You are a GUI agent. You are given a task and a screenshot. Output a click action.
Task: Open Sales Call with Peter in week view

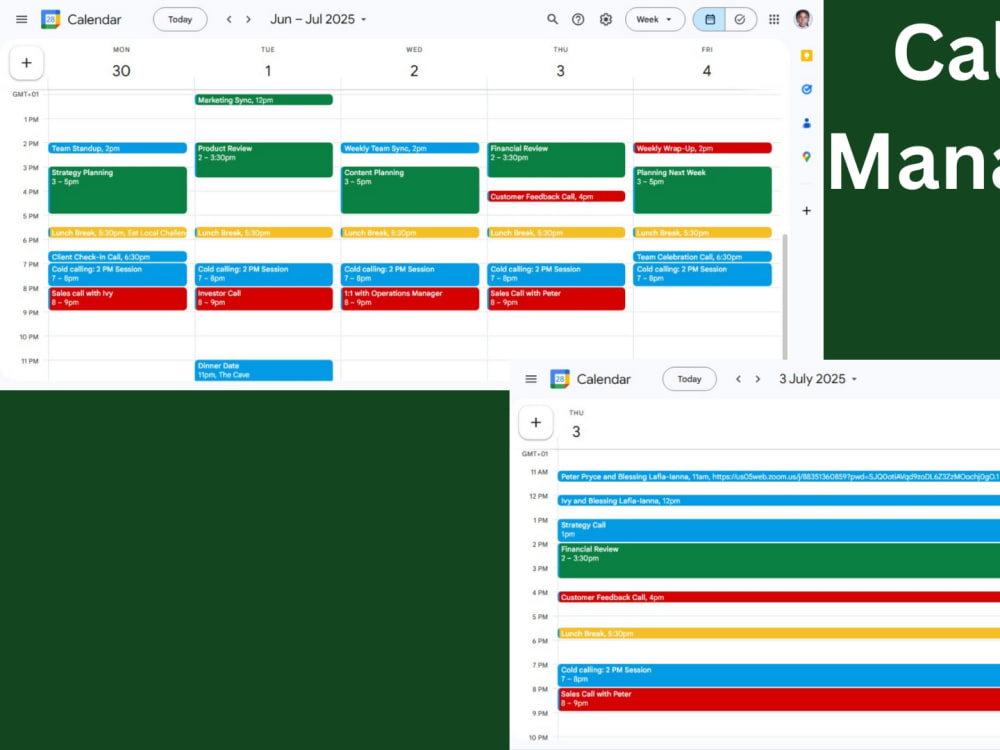pyautogui.click(x=556, y=298)
